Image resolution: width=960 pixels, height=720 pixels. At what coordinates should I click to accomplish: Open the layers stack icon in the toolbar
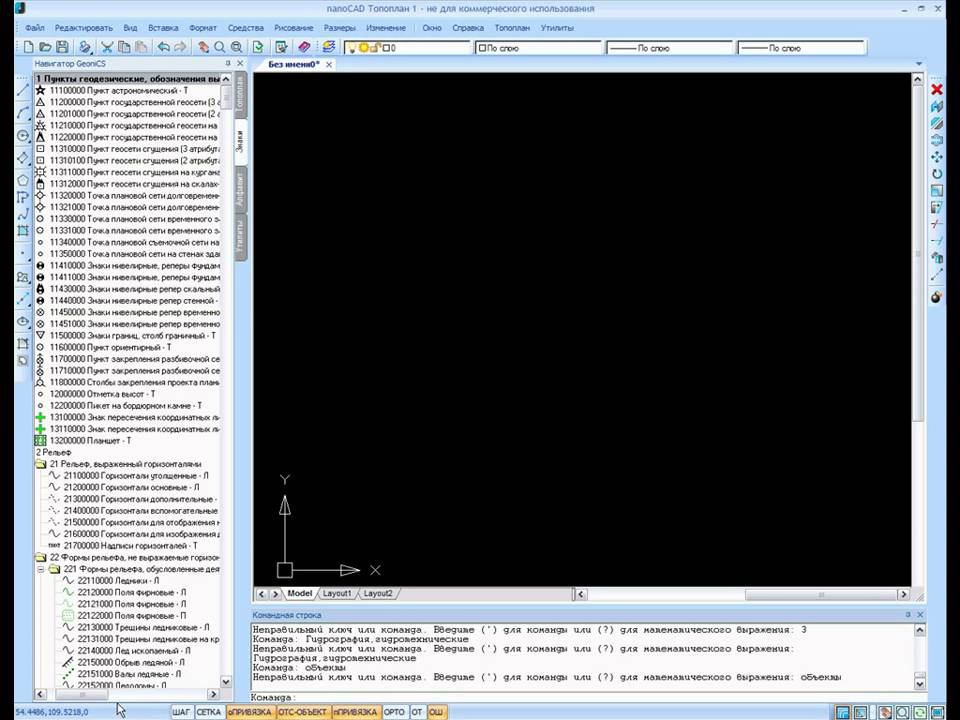pos(329,47)
